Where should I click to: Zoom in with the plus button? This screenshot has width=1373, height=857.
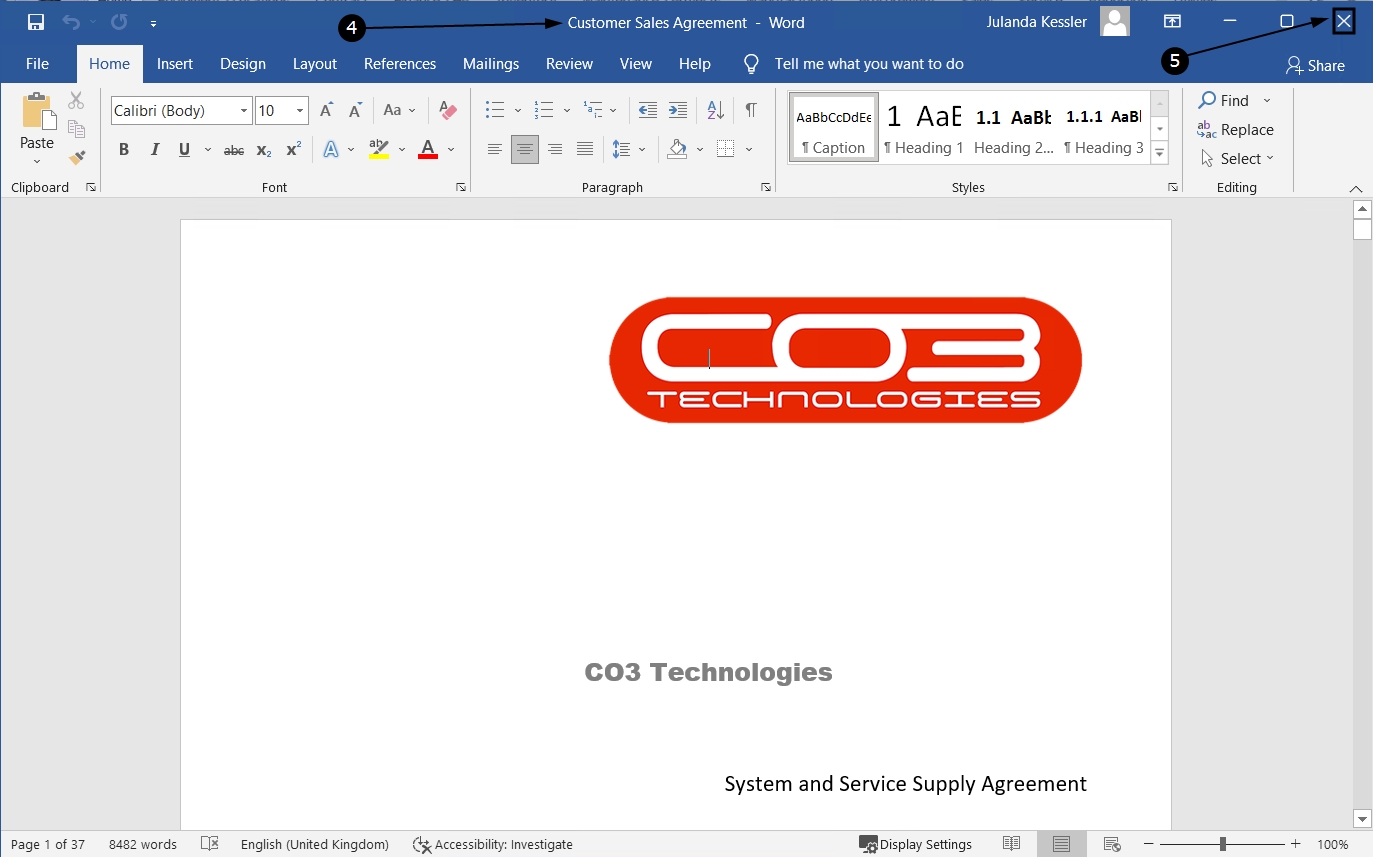[x=1296, y=844]
